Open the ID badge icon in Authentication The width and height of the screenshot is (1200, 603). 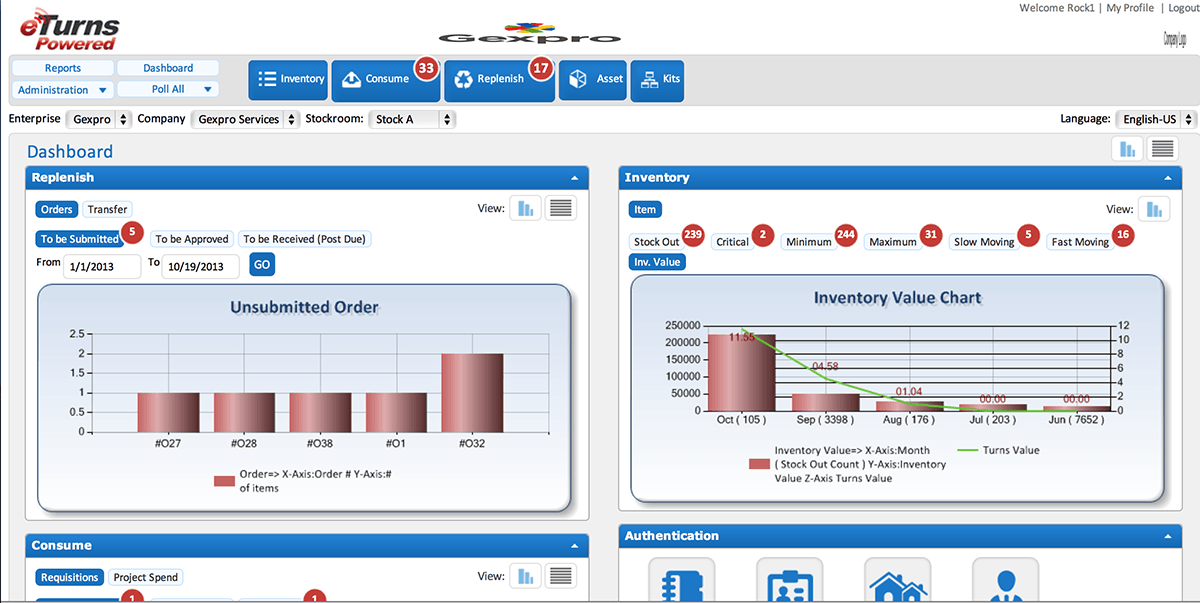[x=789, y=581]
